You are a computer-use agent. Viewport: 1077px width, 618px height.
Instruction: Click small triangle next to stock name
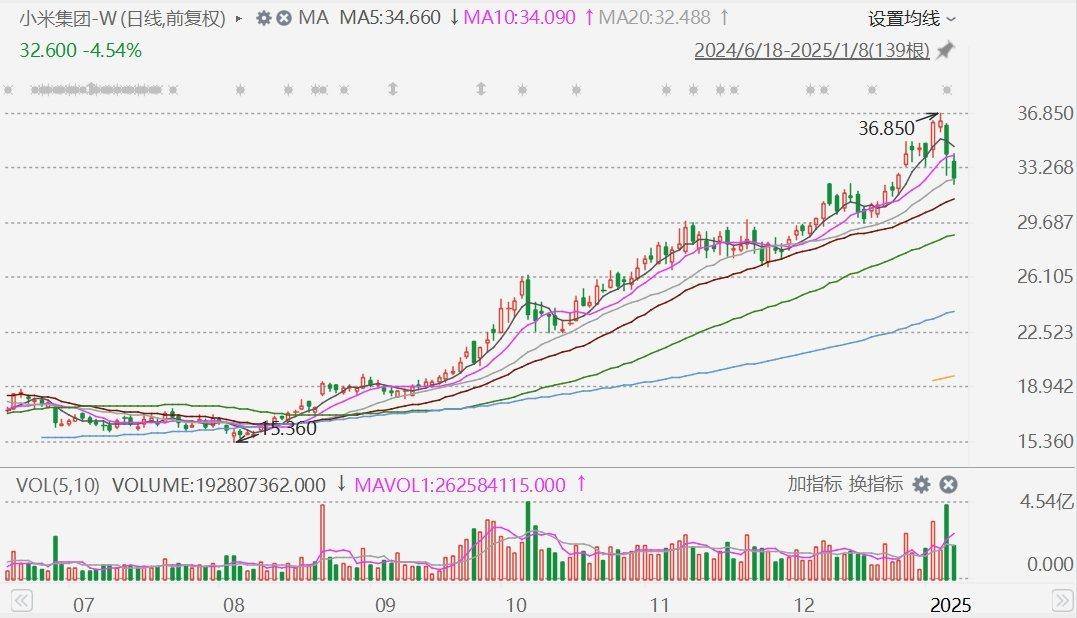(237, 18)
